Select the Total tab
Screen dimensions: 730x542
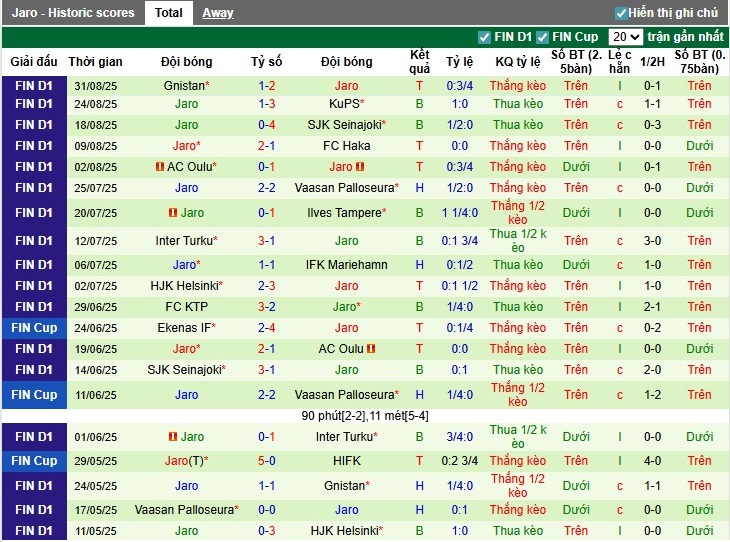click(x=169, y=13)
